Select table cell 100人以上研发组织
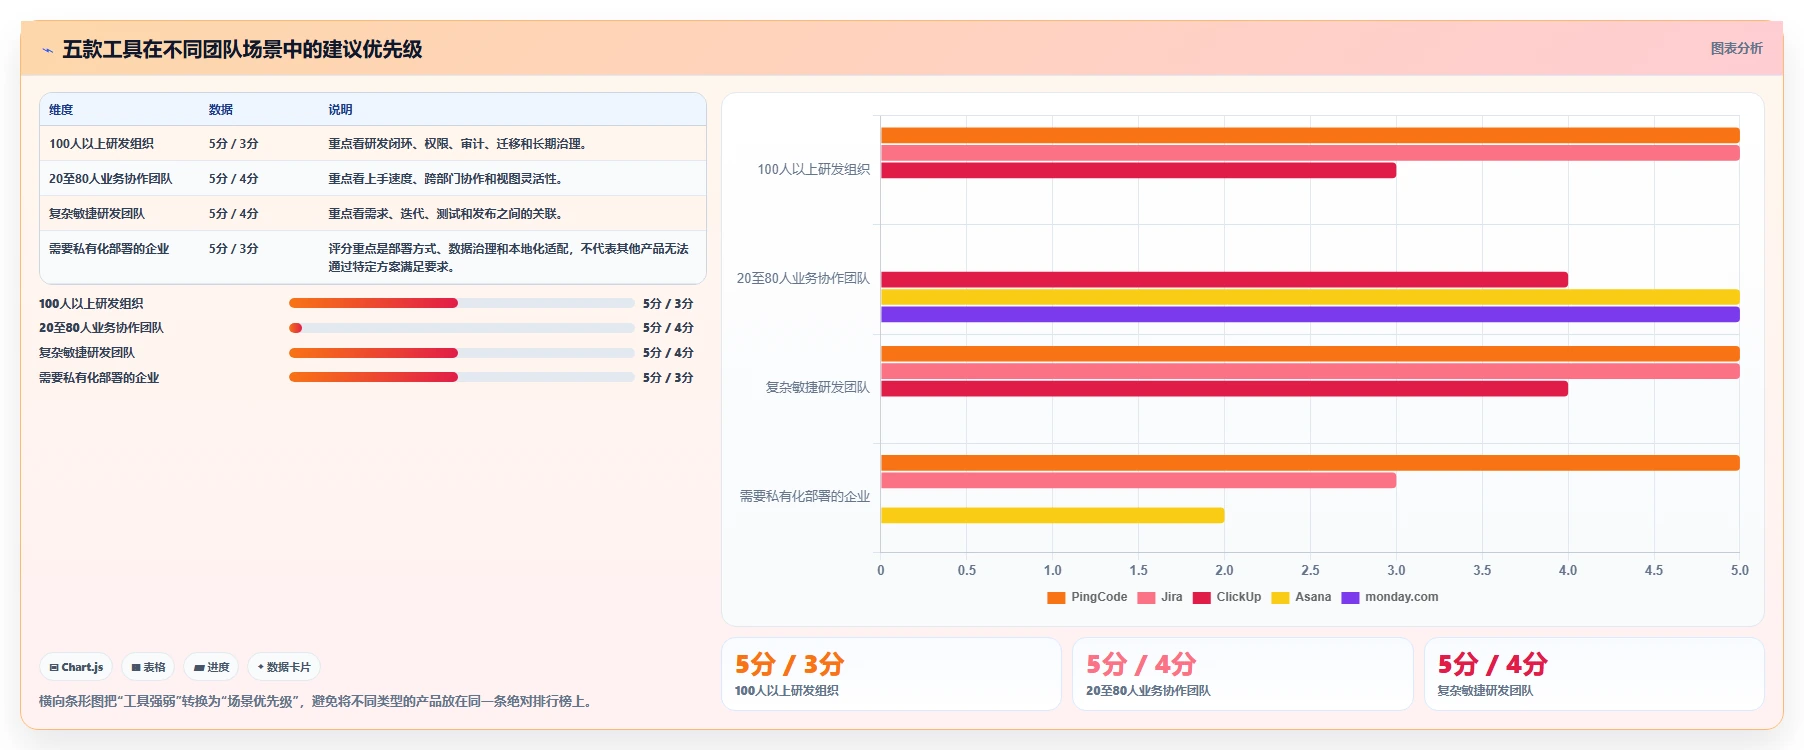The image size is (1804, 750). [x=101, y=144]
